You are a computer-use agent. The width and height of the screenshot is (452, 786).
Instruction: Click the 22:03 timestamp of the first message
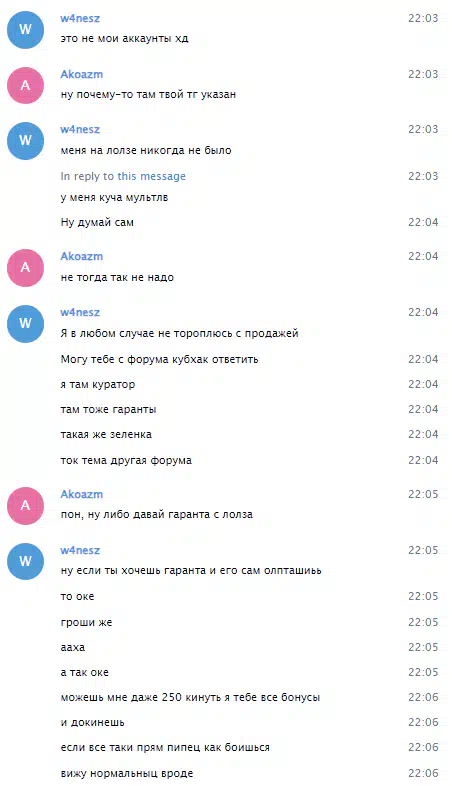[x=423, y=19]
